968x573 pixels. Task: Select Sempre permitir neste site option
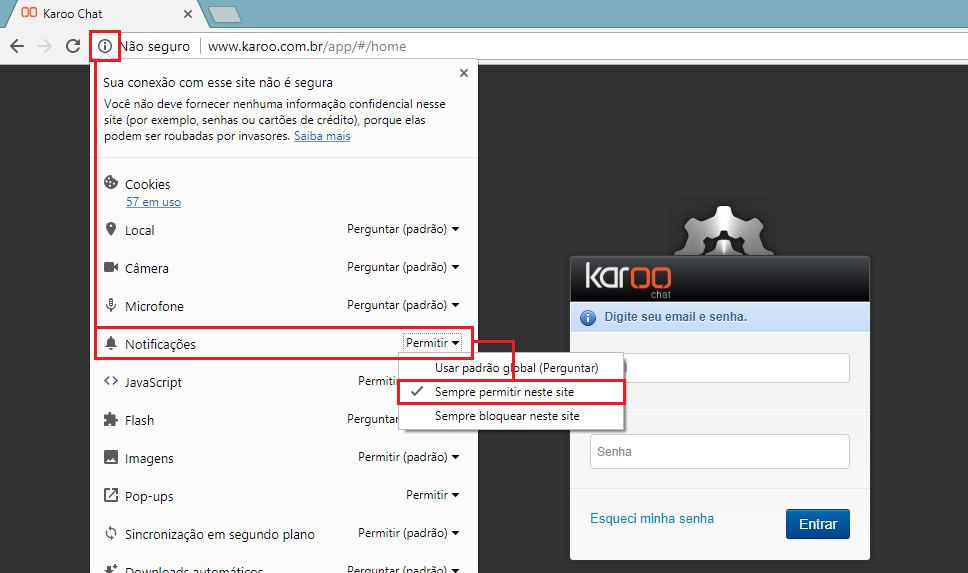click(x=511, y=392)
